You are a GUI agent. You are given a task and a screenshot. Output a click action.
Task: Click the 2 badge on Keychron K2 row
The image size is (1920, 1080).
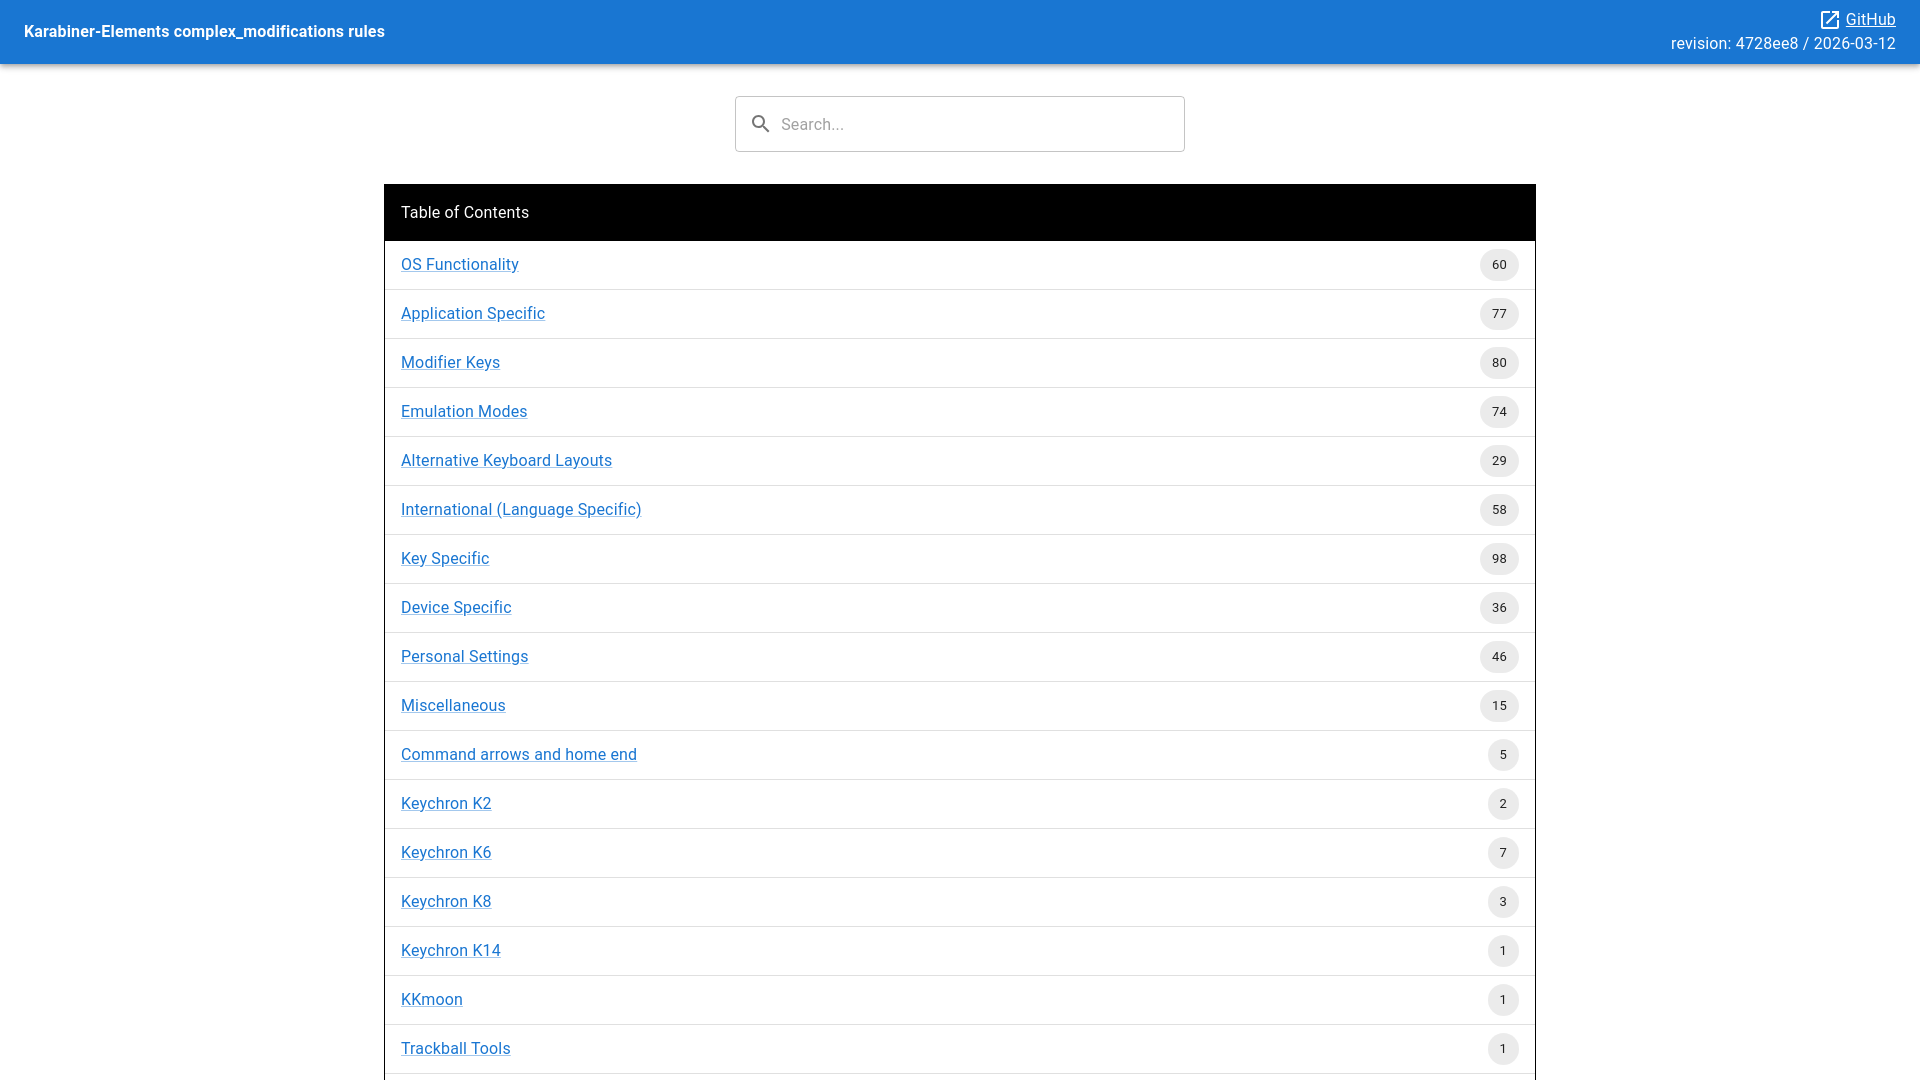coord(1503,804)
